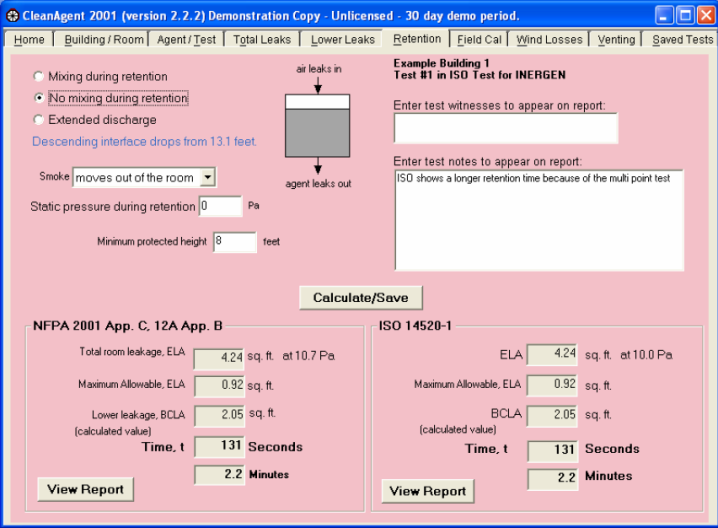Click the ISO Time seconds value
The image size is (718, 528).
(x=552, y=451)
